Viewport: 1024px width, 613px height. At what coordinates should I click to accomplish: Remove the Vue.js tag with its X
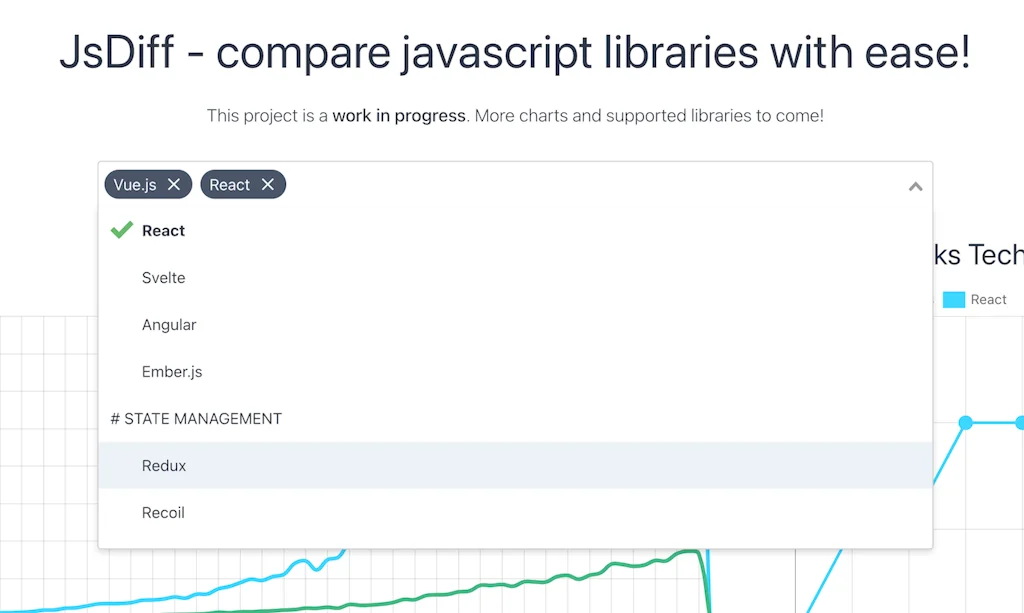click(174, 185)
